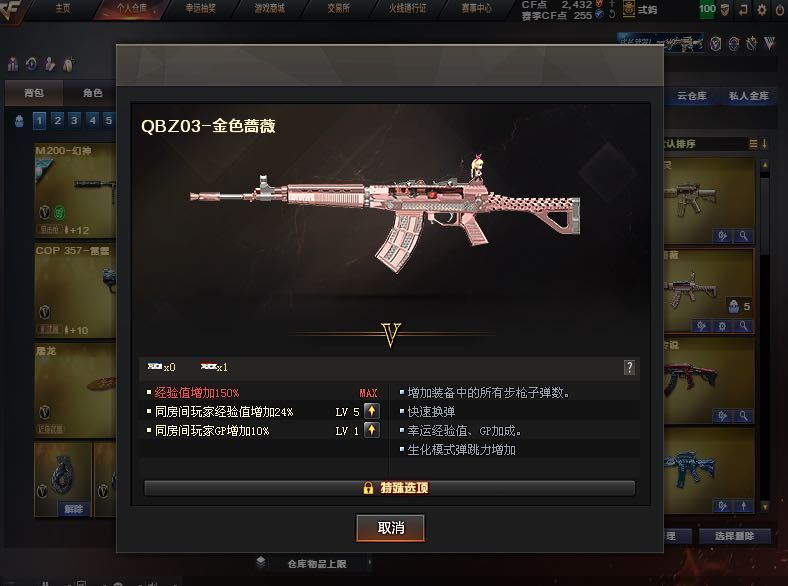Click the upgrade arrow icon on blue rifle
The height and width of the screenshot is (586, 788).
743,505
